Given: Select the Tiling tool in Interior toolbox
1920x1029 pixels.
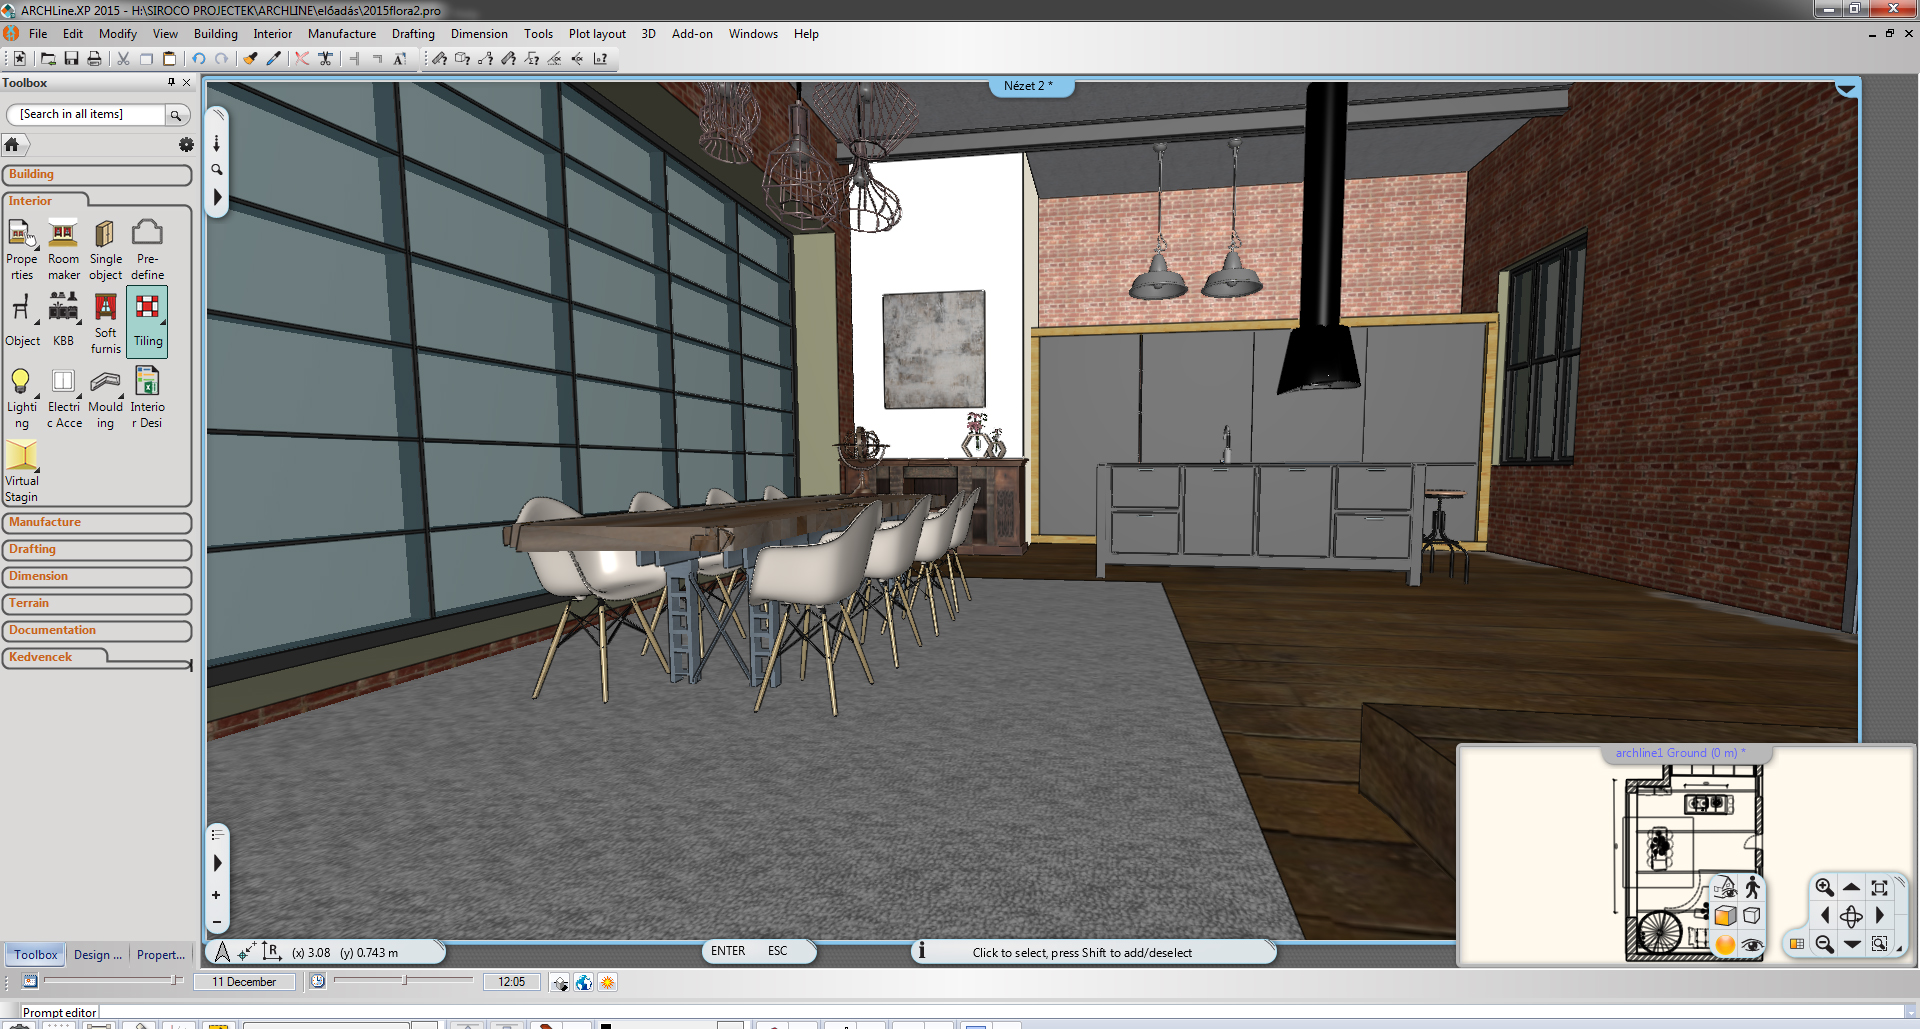Looking at the screenshot, I should click(x=147, y=320).
